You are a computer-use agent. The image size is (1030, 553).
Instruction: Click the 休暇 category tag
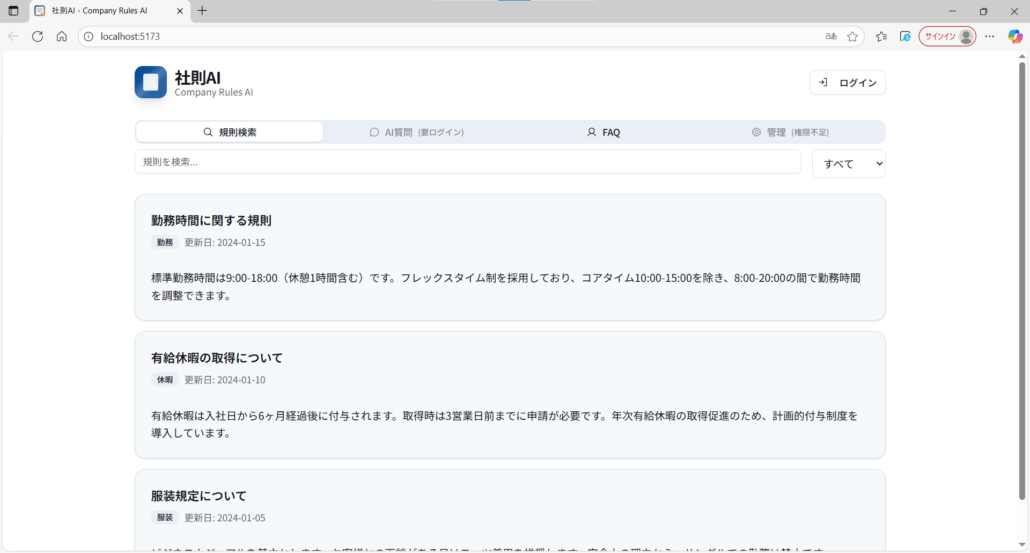click(x=164, y=380)
